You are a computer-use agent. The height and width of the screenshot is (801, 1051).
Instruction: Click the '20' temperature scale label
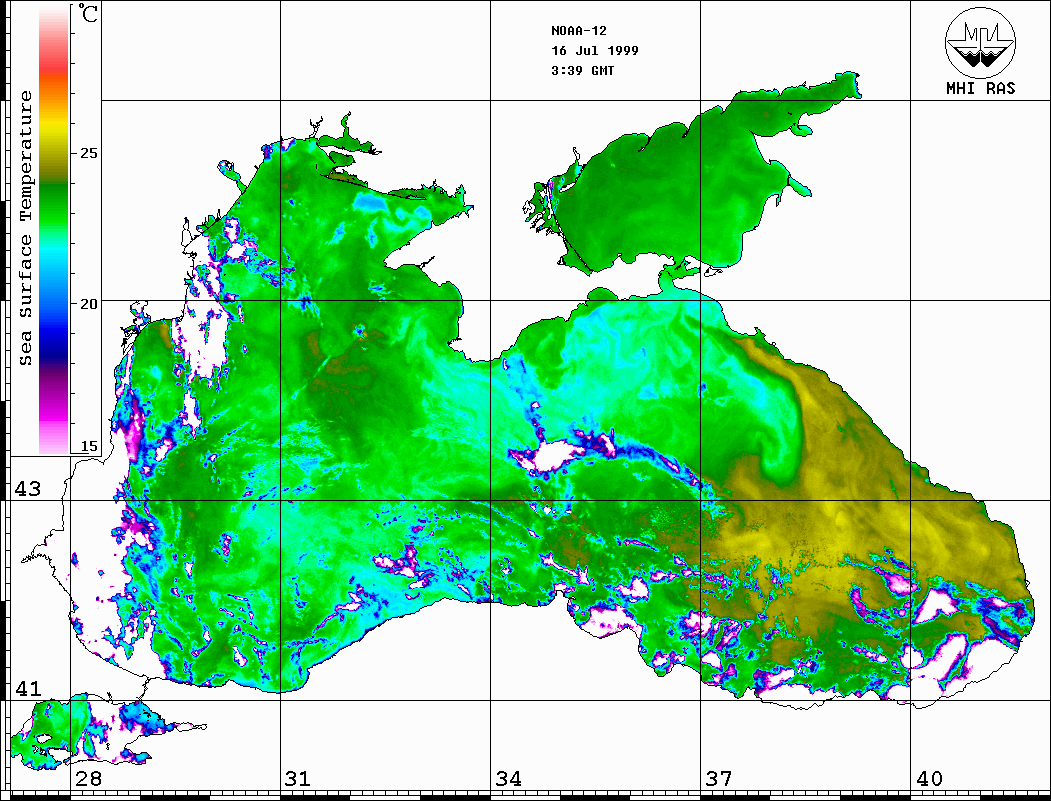[x=88, y=304]
